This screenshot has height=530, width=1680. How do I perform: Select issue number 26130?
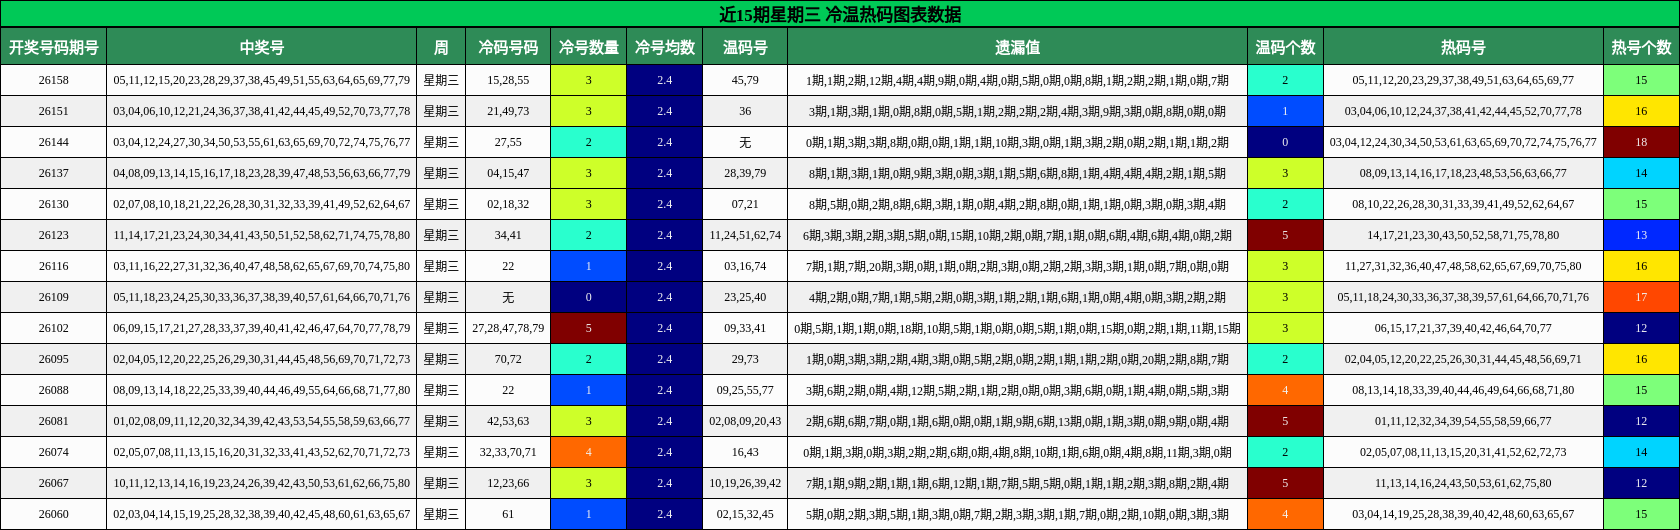pyautogui.click(x=54, y=204)
